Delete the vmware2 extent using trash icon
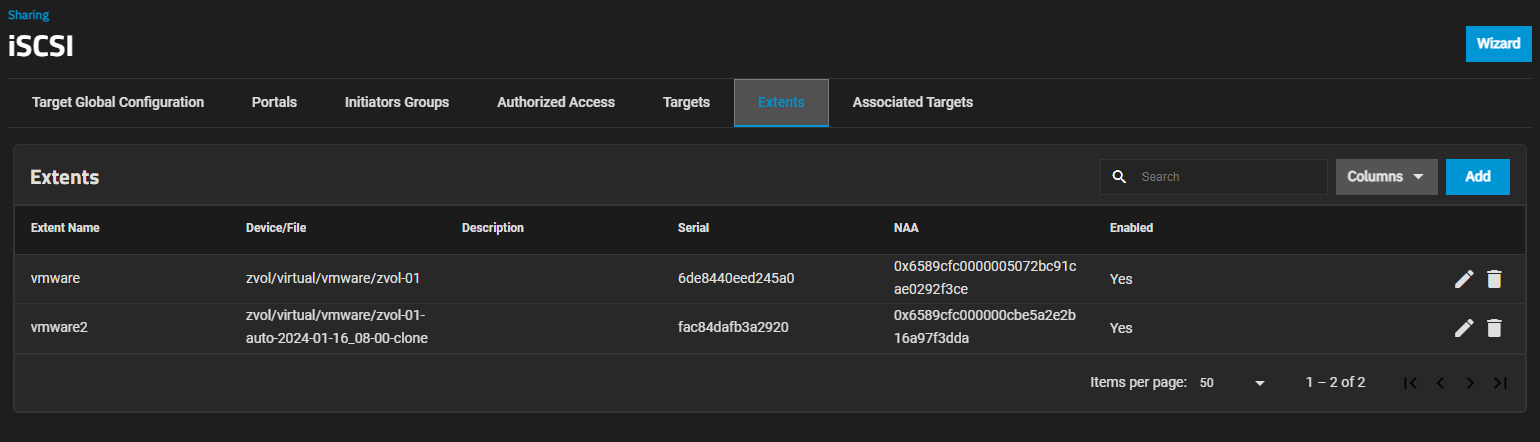This screenshot has width=1540, height=442. pos(1494,328)
